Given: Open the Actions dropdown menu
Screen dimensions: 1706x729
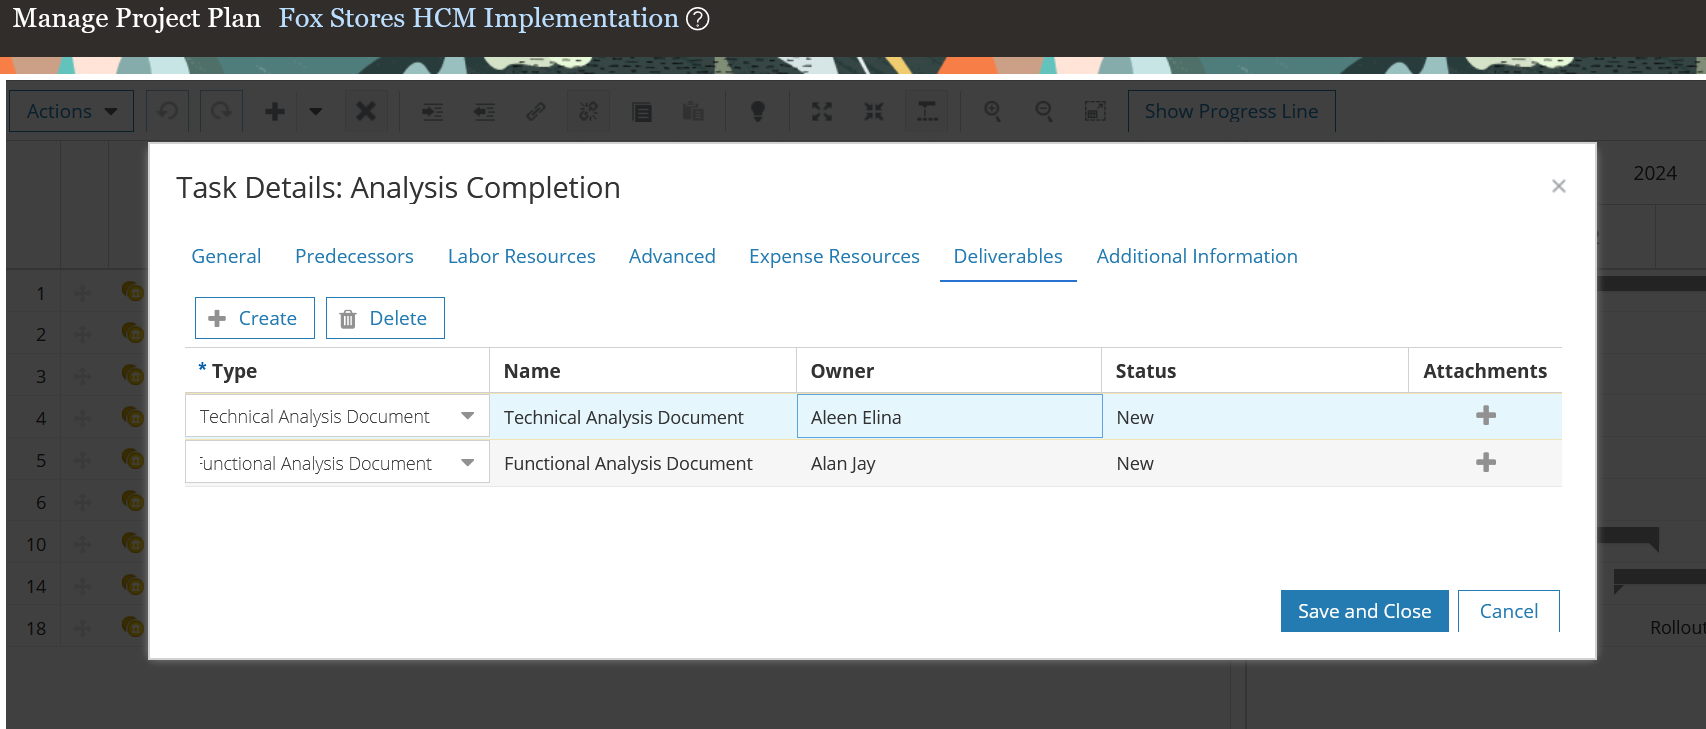Looking at the screenshot, I should 72,111.
